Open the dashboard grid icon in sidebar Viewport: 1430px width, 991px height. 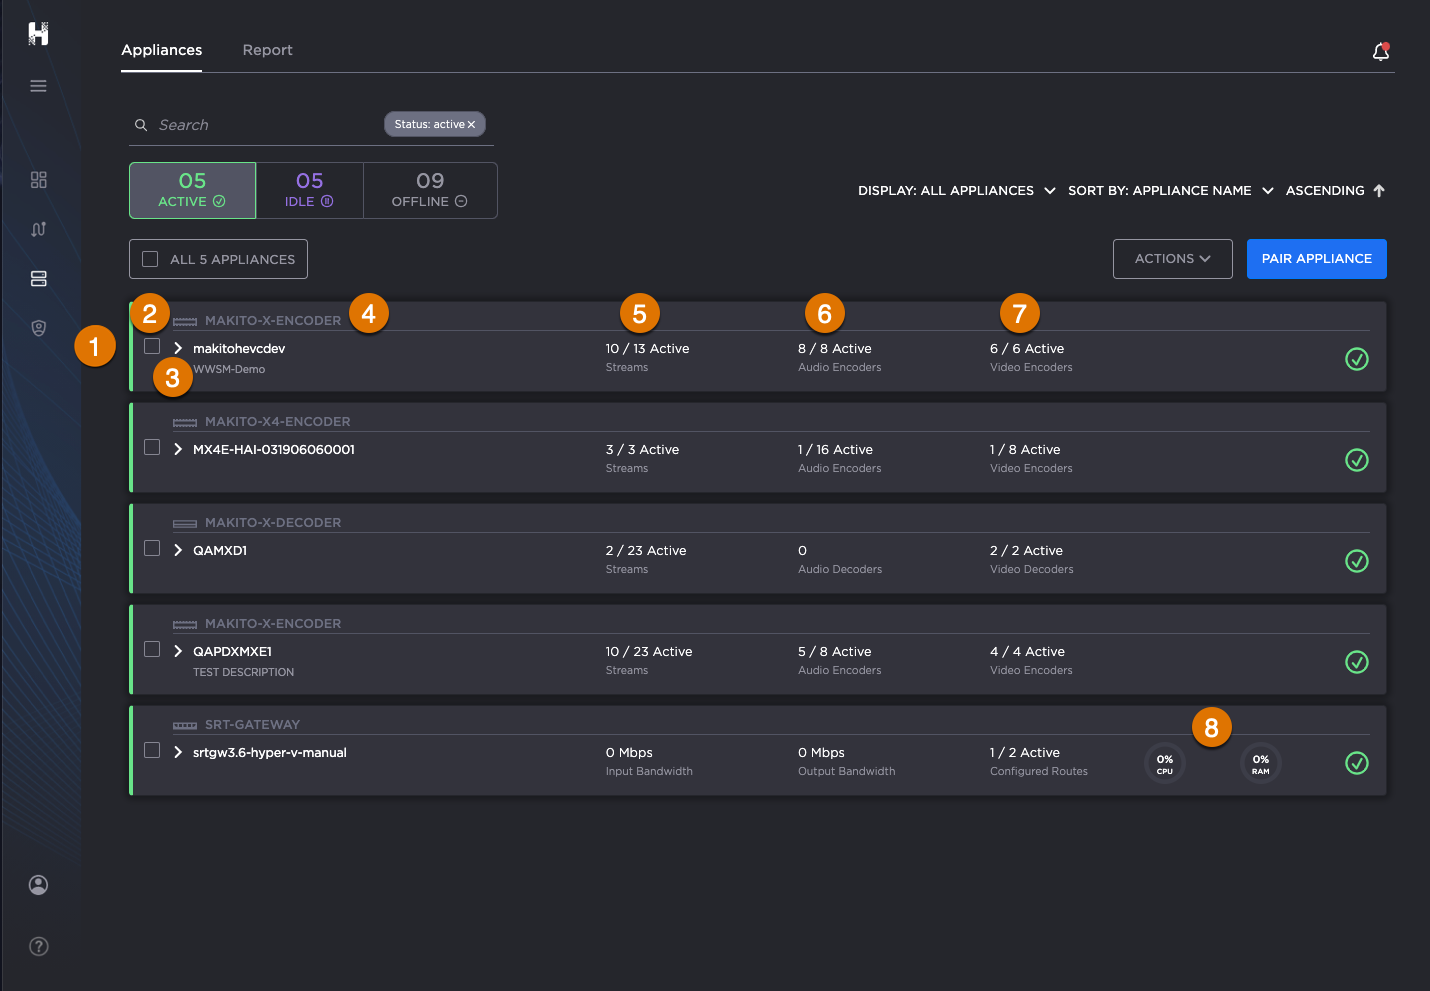39,180
